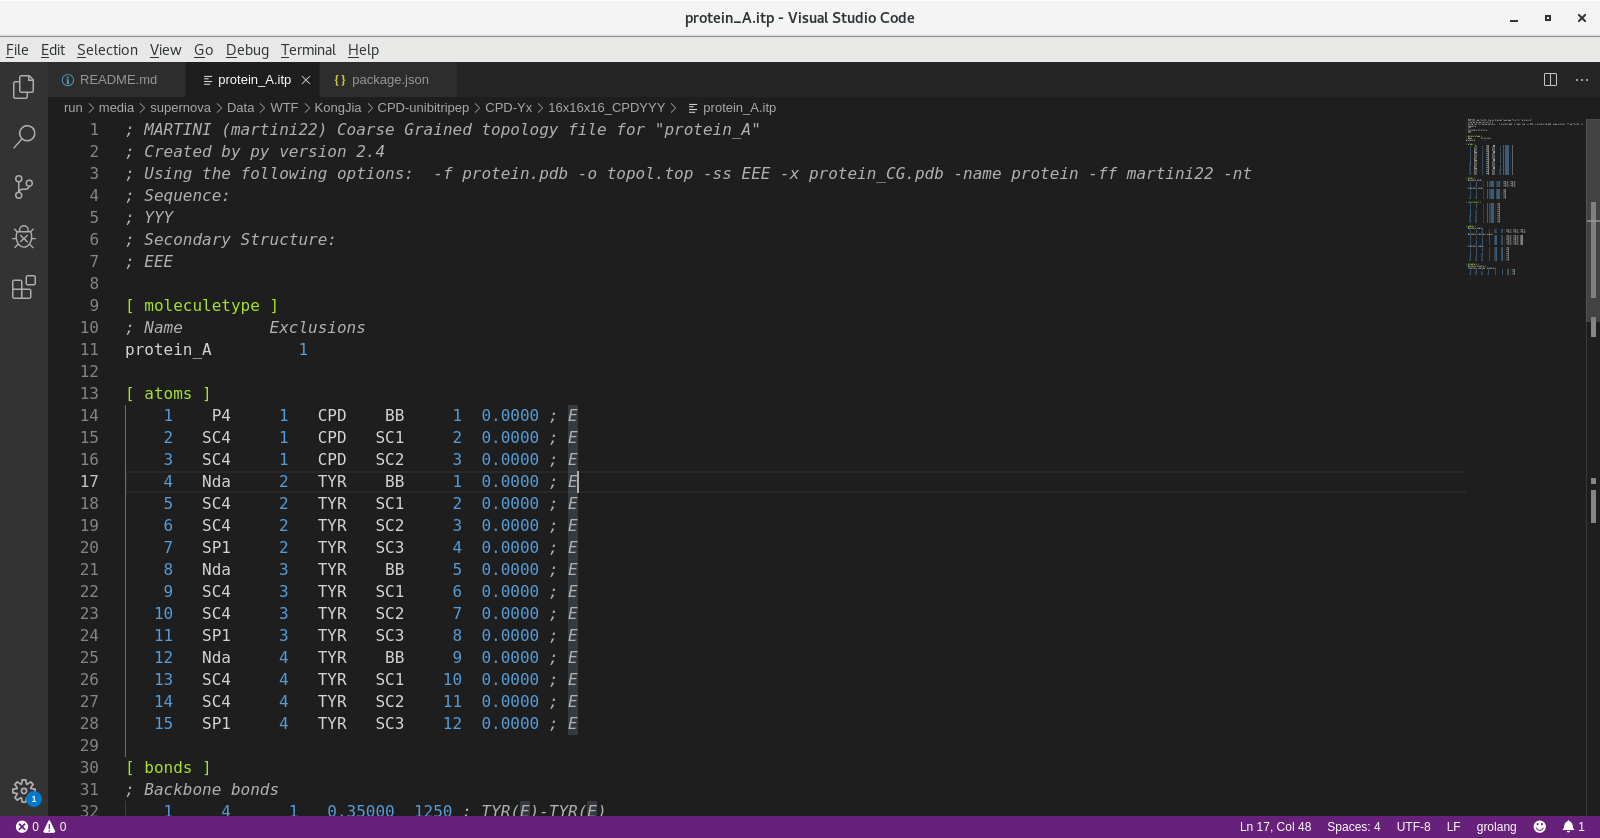Image resolution: width=1600 pixels, height=838 pixels.
Task: Select the 'run' breadcrumb segment
Action: (73, 108)
